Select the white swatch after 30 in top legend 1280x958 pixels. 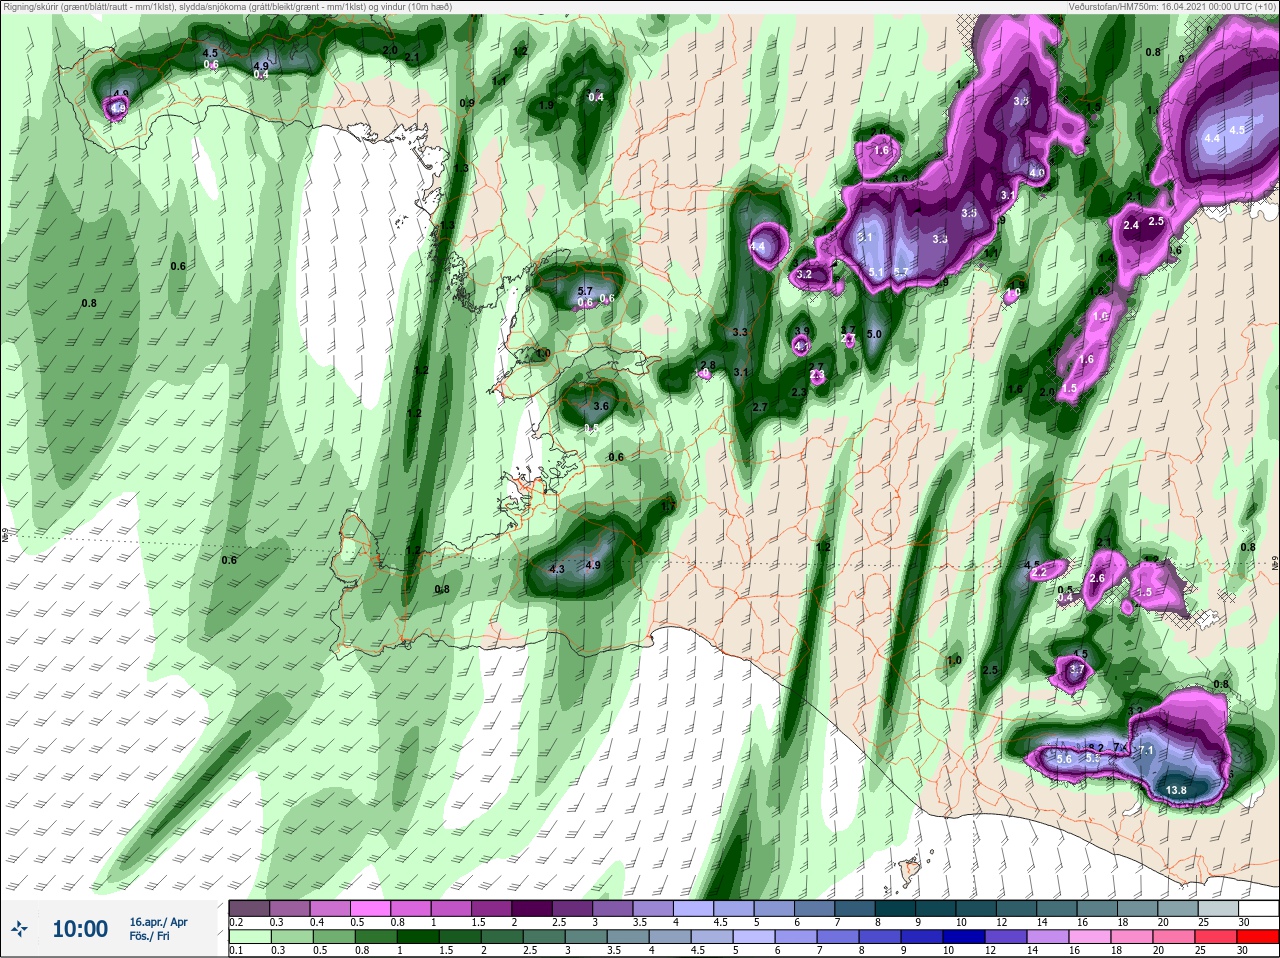coord(1261,908)
